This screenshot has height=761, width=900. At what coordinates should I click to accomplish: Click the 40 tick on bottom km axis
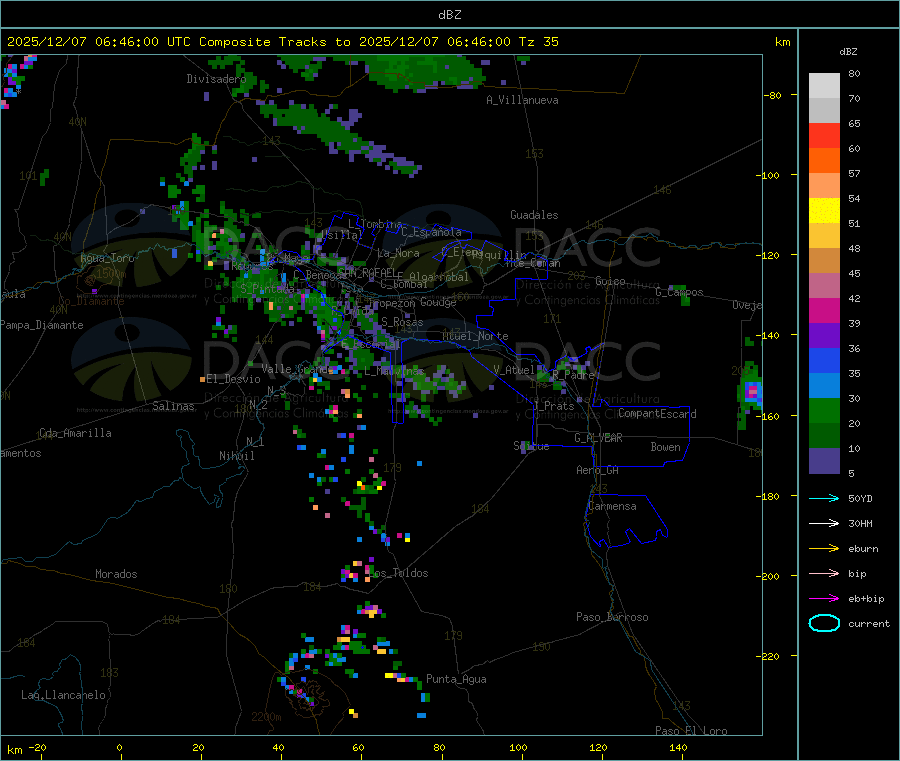tap(278, 747)
